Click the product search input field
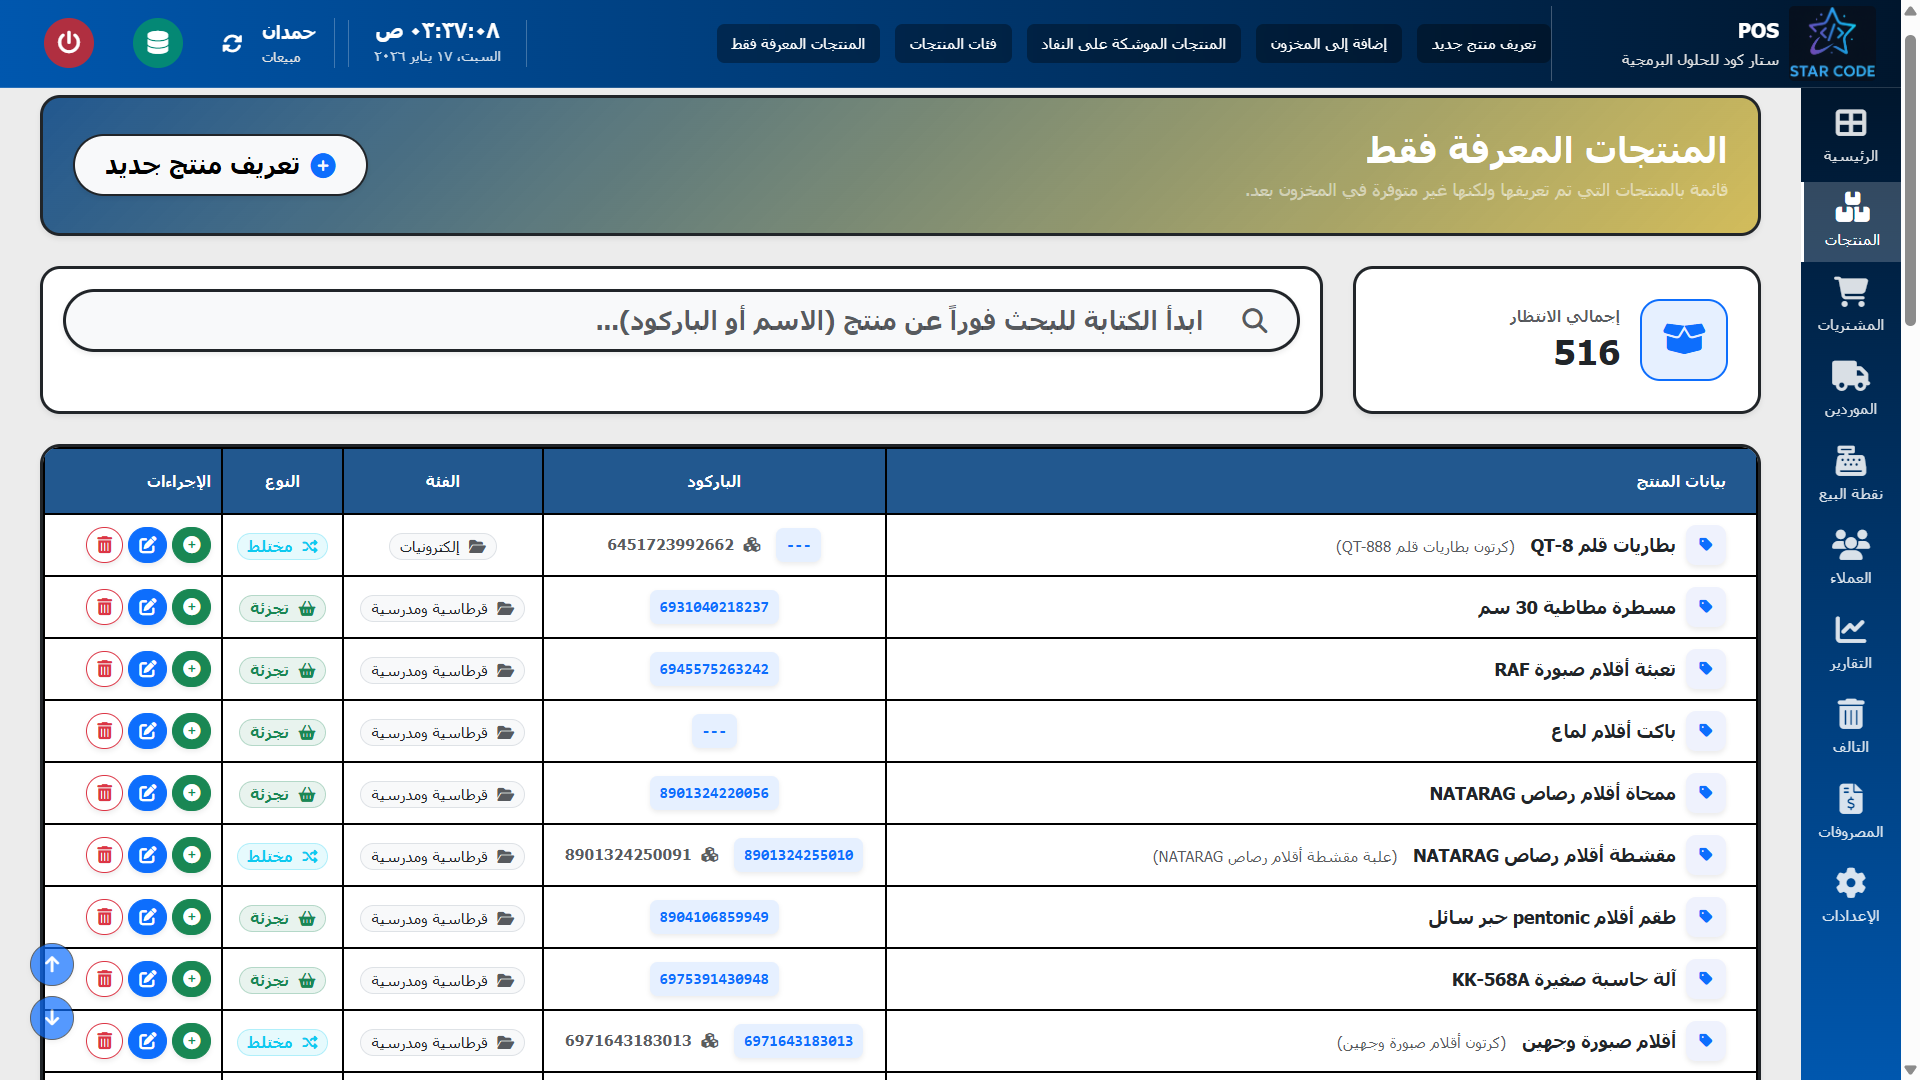The height and width of the screenshot is (1080, 1920). [x=680, y=321]
